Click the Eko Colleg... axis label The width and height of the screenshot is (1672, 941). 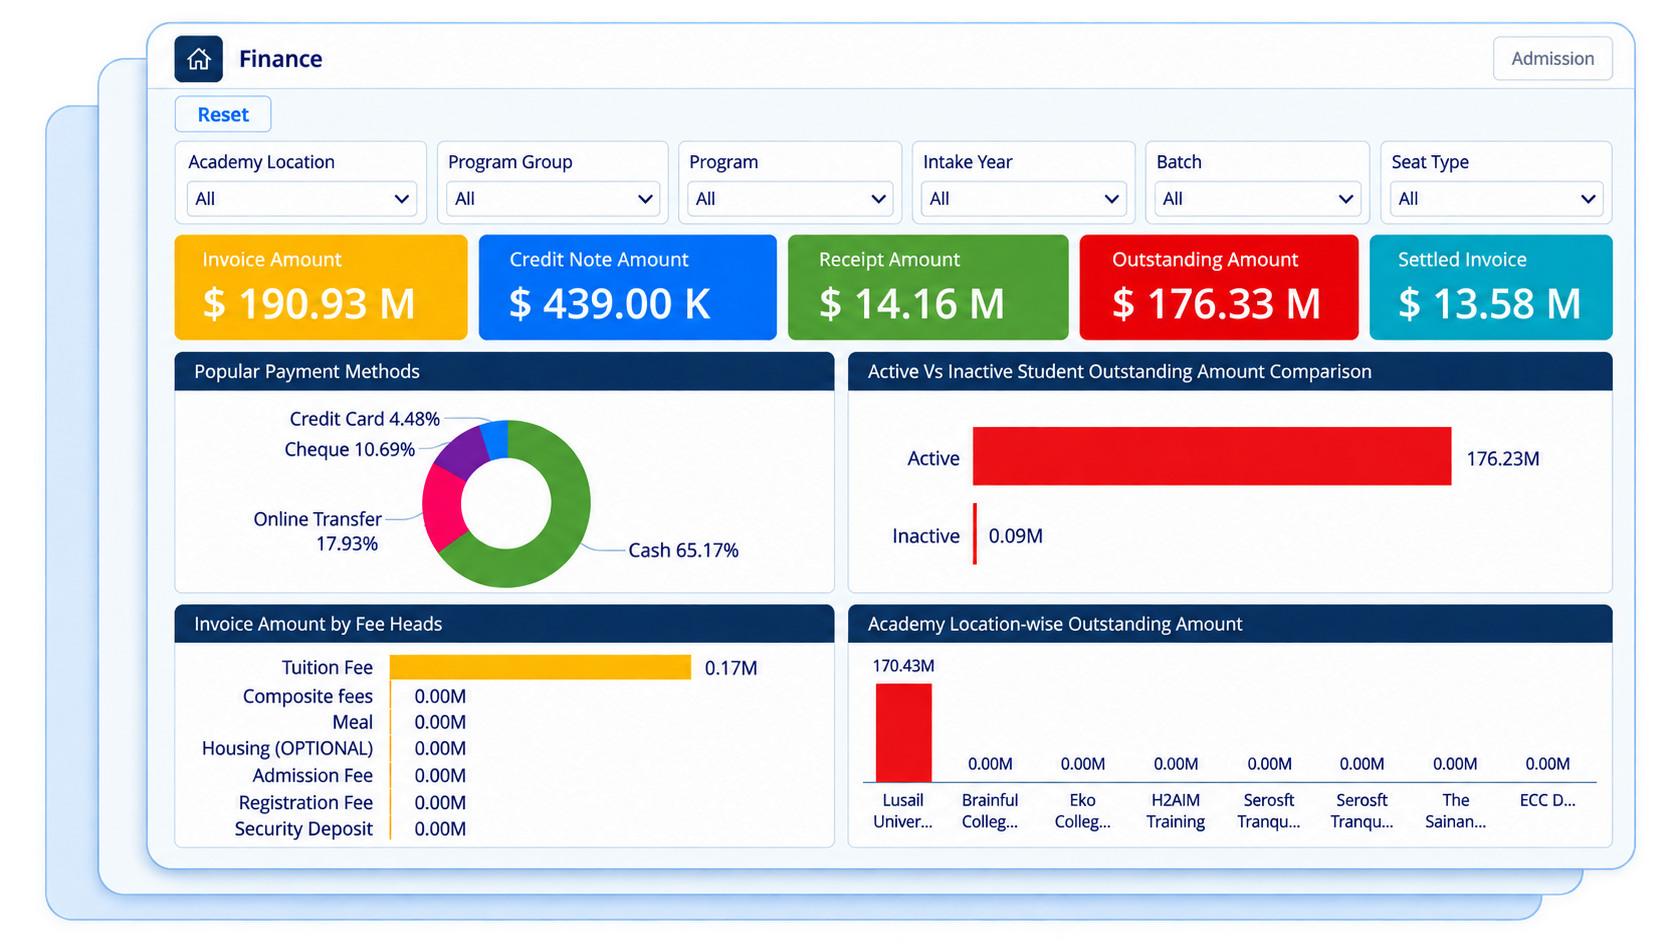[1082, 811]
